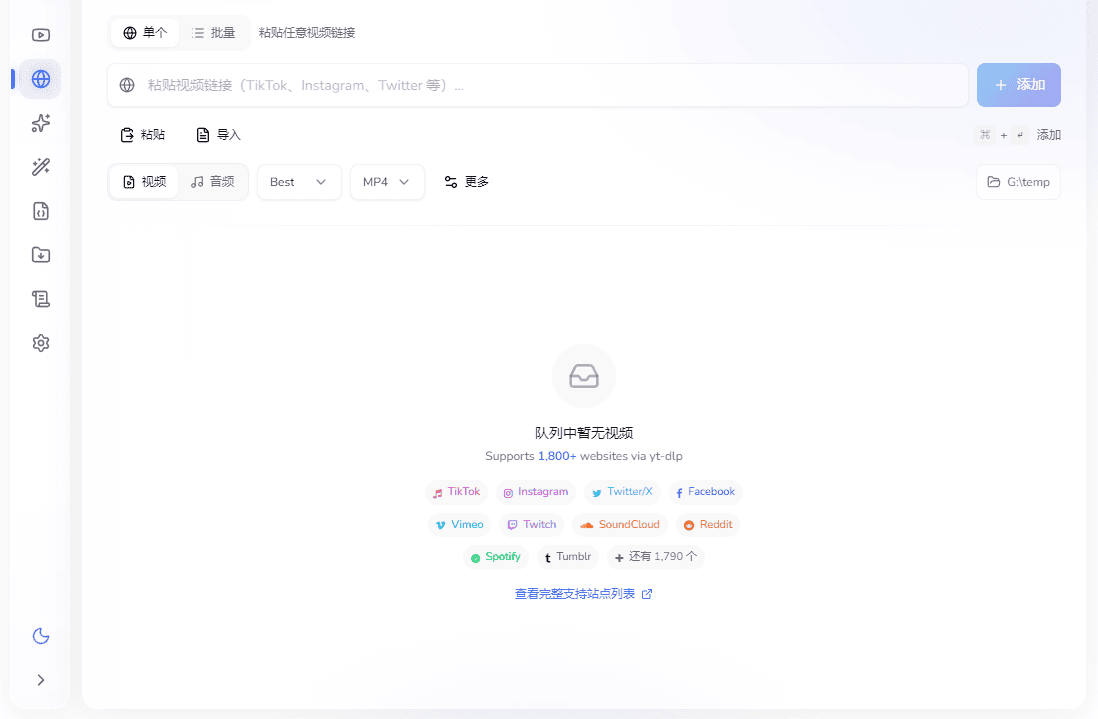Open the code file section in sidebar
The height and width of the screenshot is (719, 1098).
[40, 211]
